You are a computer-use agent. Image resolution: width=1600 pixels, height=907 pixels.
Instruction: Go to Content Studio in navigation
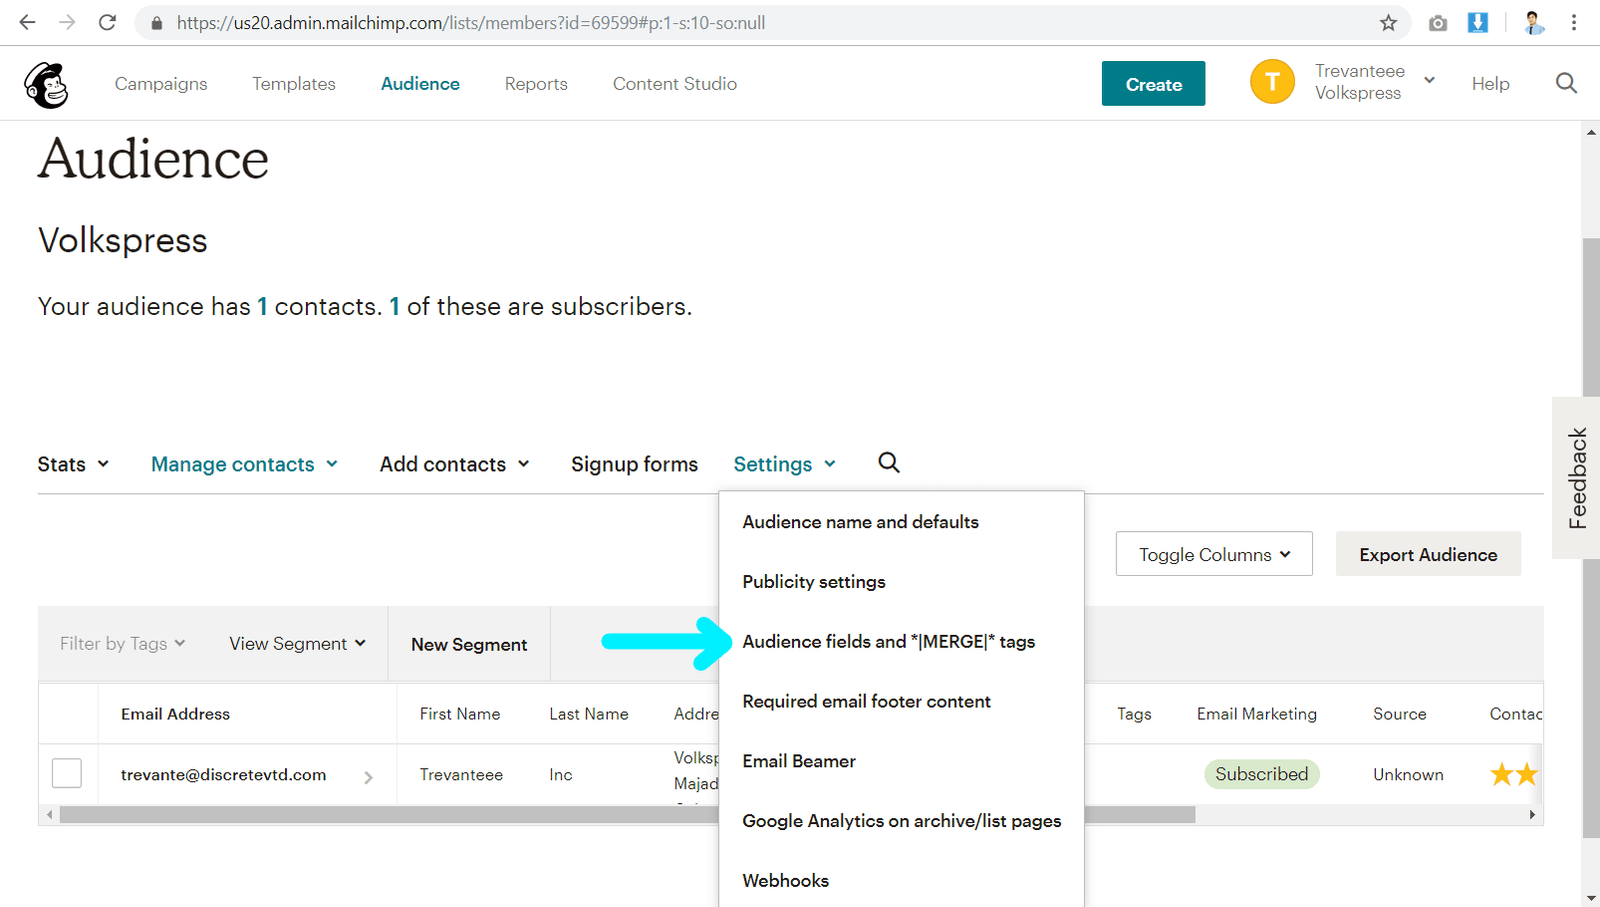675,84
